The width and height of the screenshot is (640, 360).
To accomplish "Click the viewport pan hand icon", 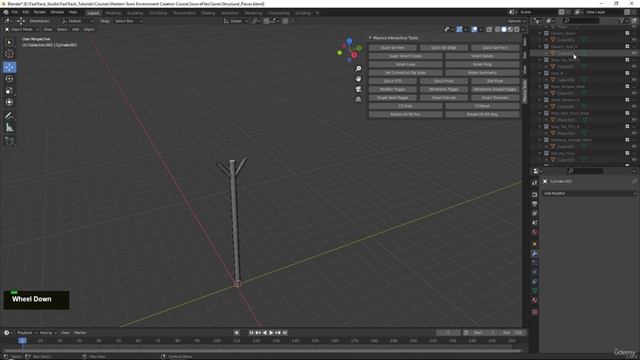I will [x=358, y=79].
